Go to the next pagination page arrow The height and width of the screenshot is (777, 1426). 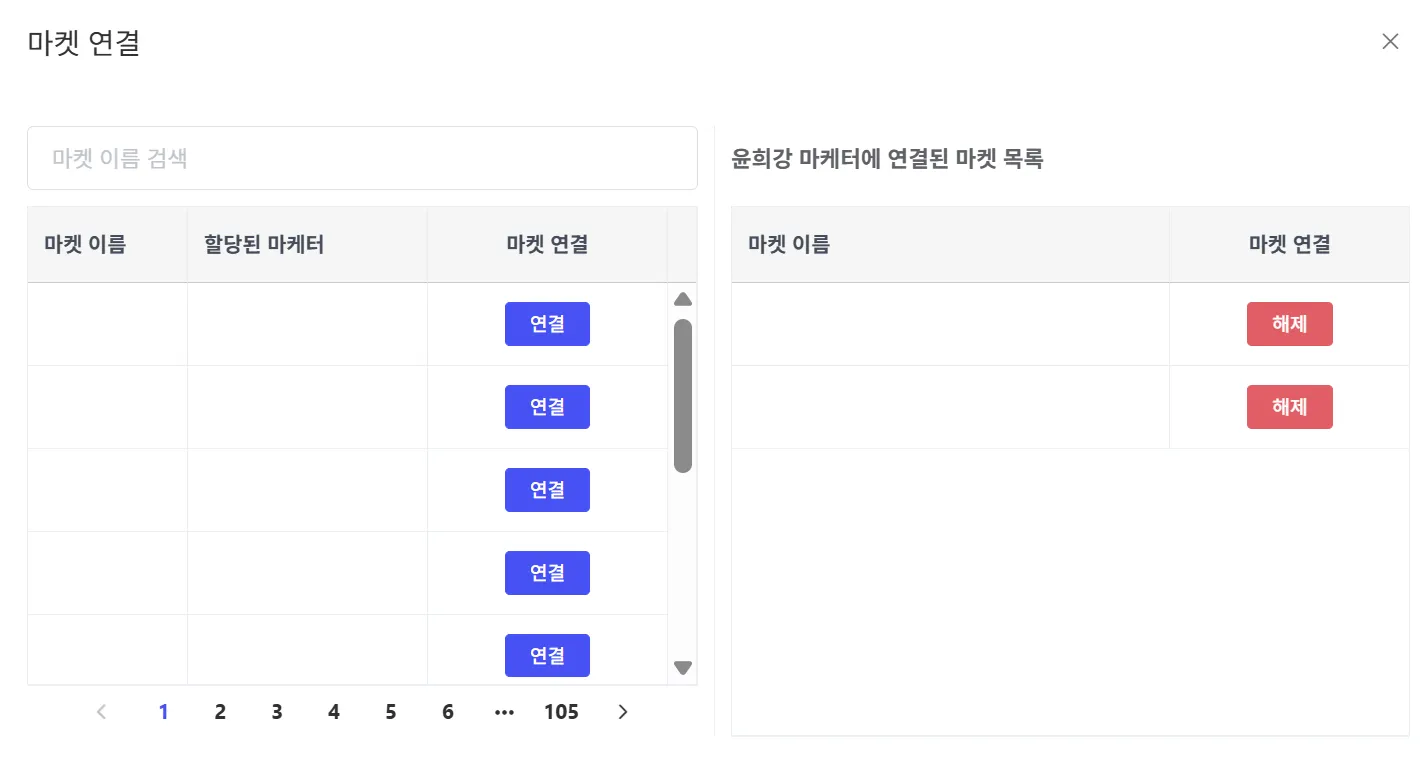coord(623,712)
